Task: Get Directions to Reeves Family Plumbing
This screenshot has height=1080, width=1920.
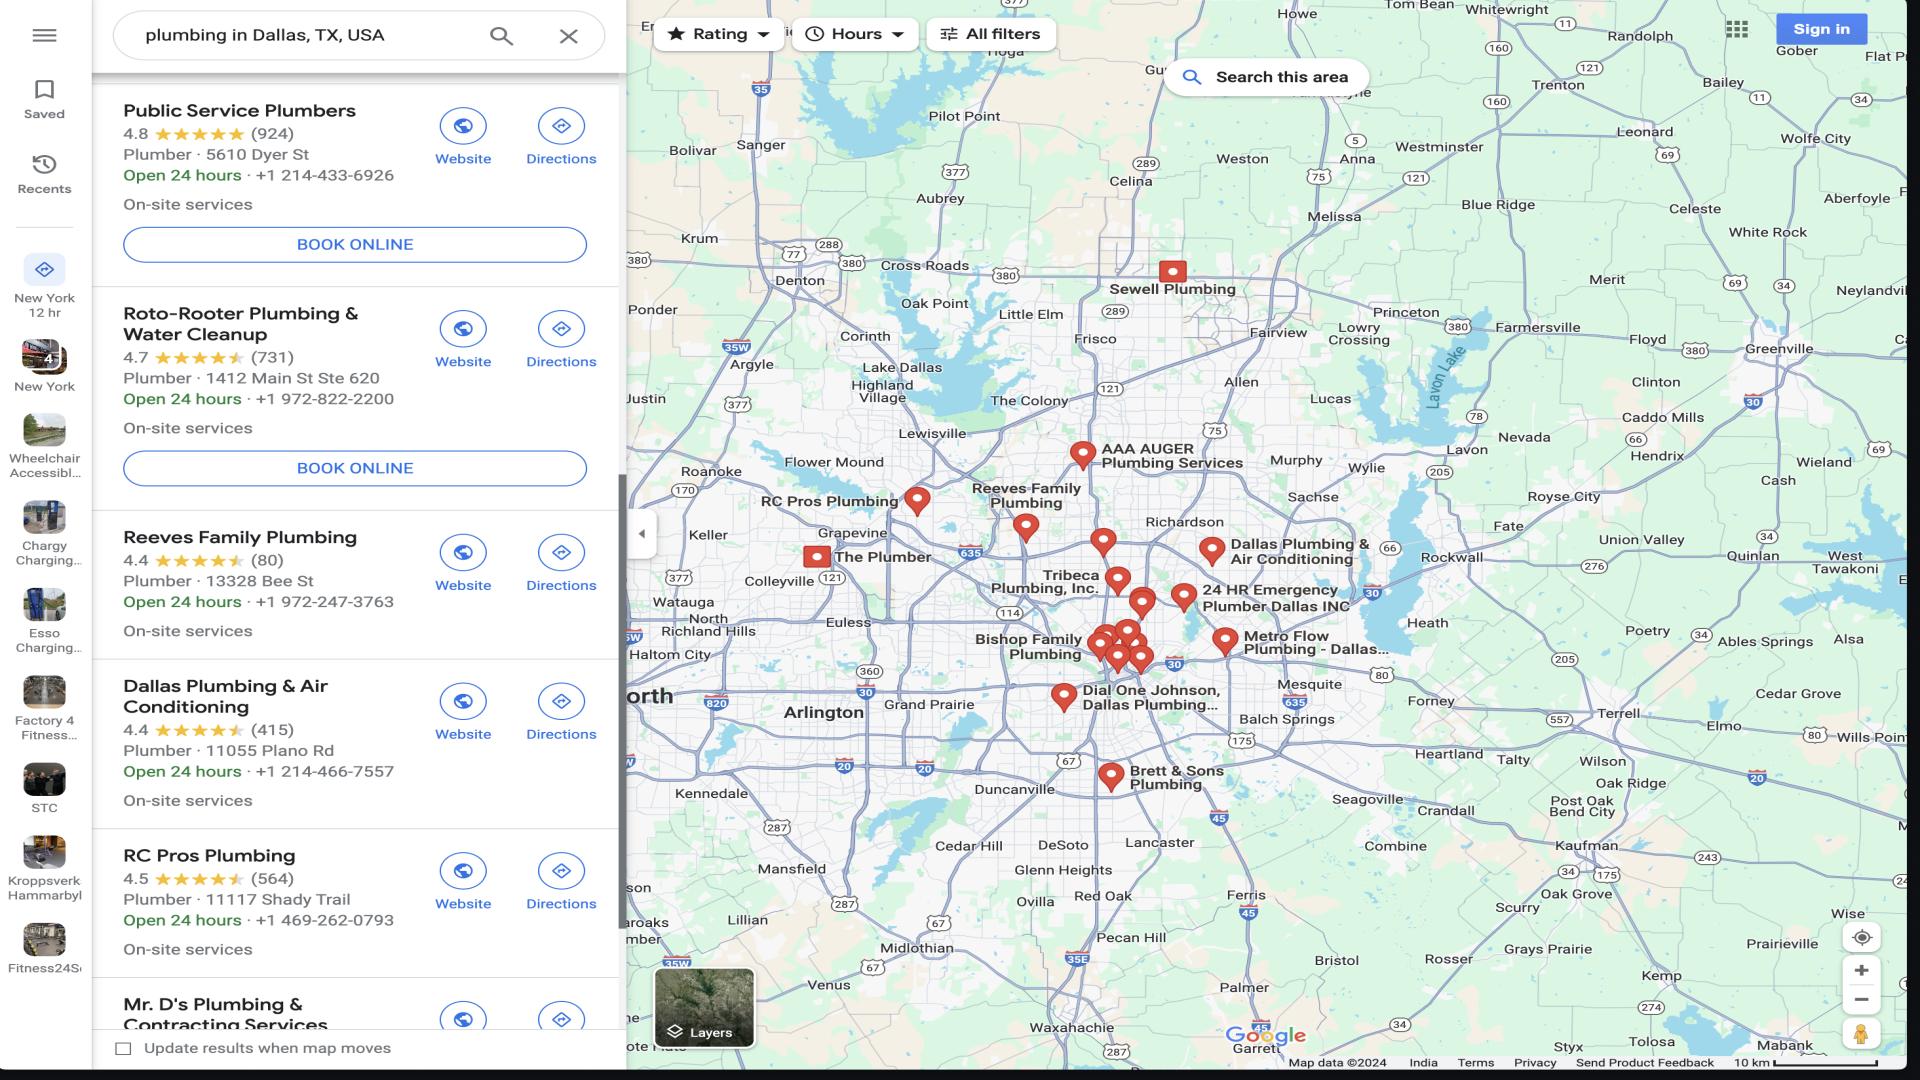Action: [x=561, y=565]
